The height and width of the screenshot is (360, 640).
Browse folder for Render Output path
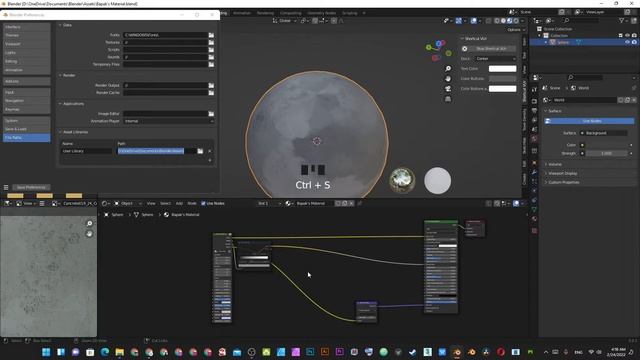point(211,85)
